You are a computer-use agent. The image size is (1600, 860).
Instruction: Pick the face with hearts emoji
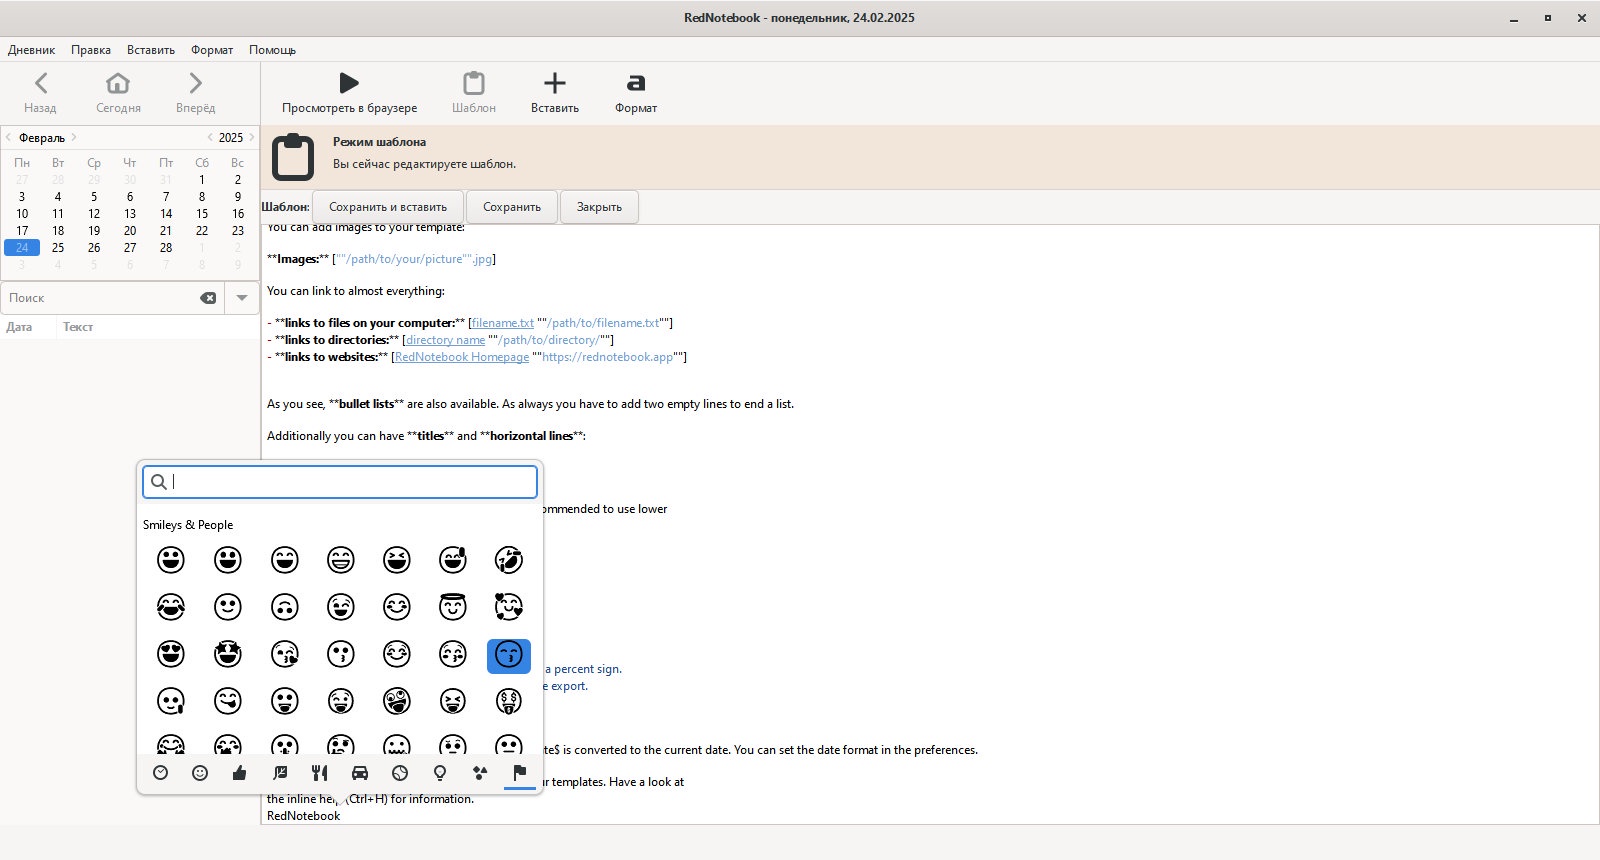(x=509, y=606)
